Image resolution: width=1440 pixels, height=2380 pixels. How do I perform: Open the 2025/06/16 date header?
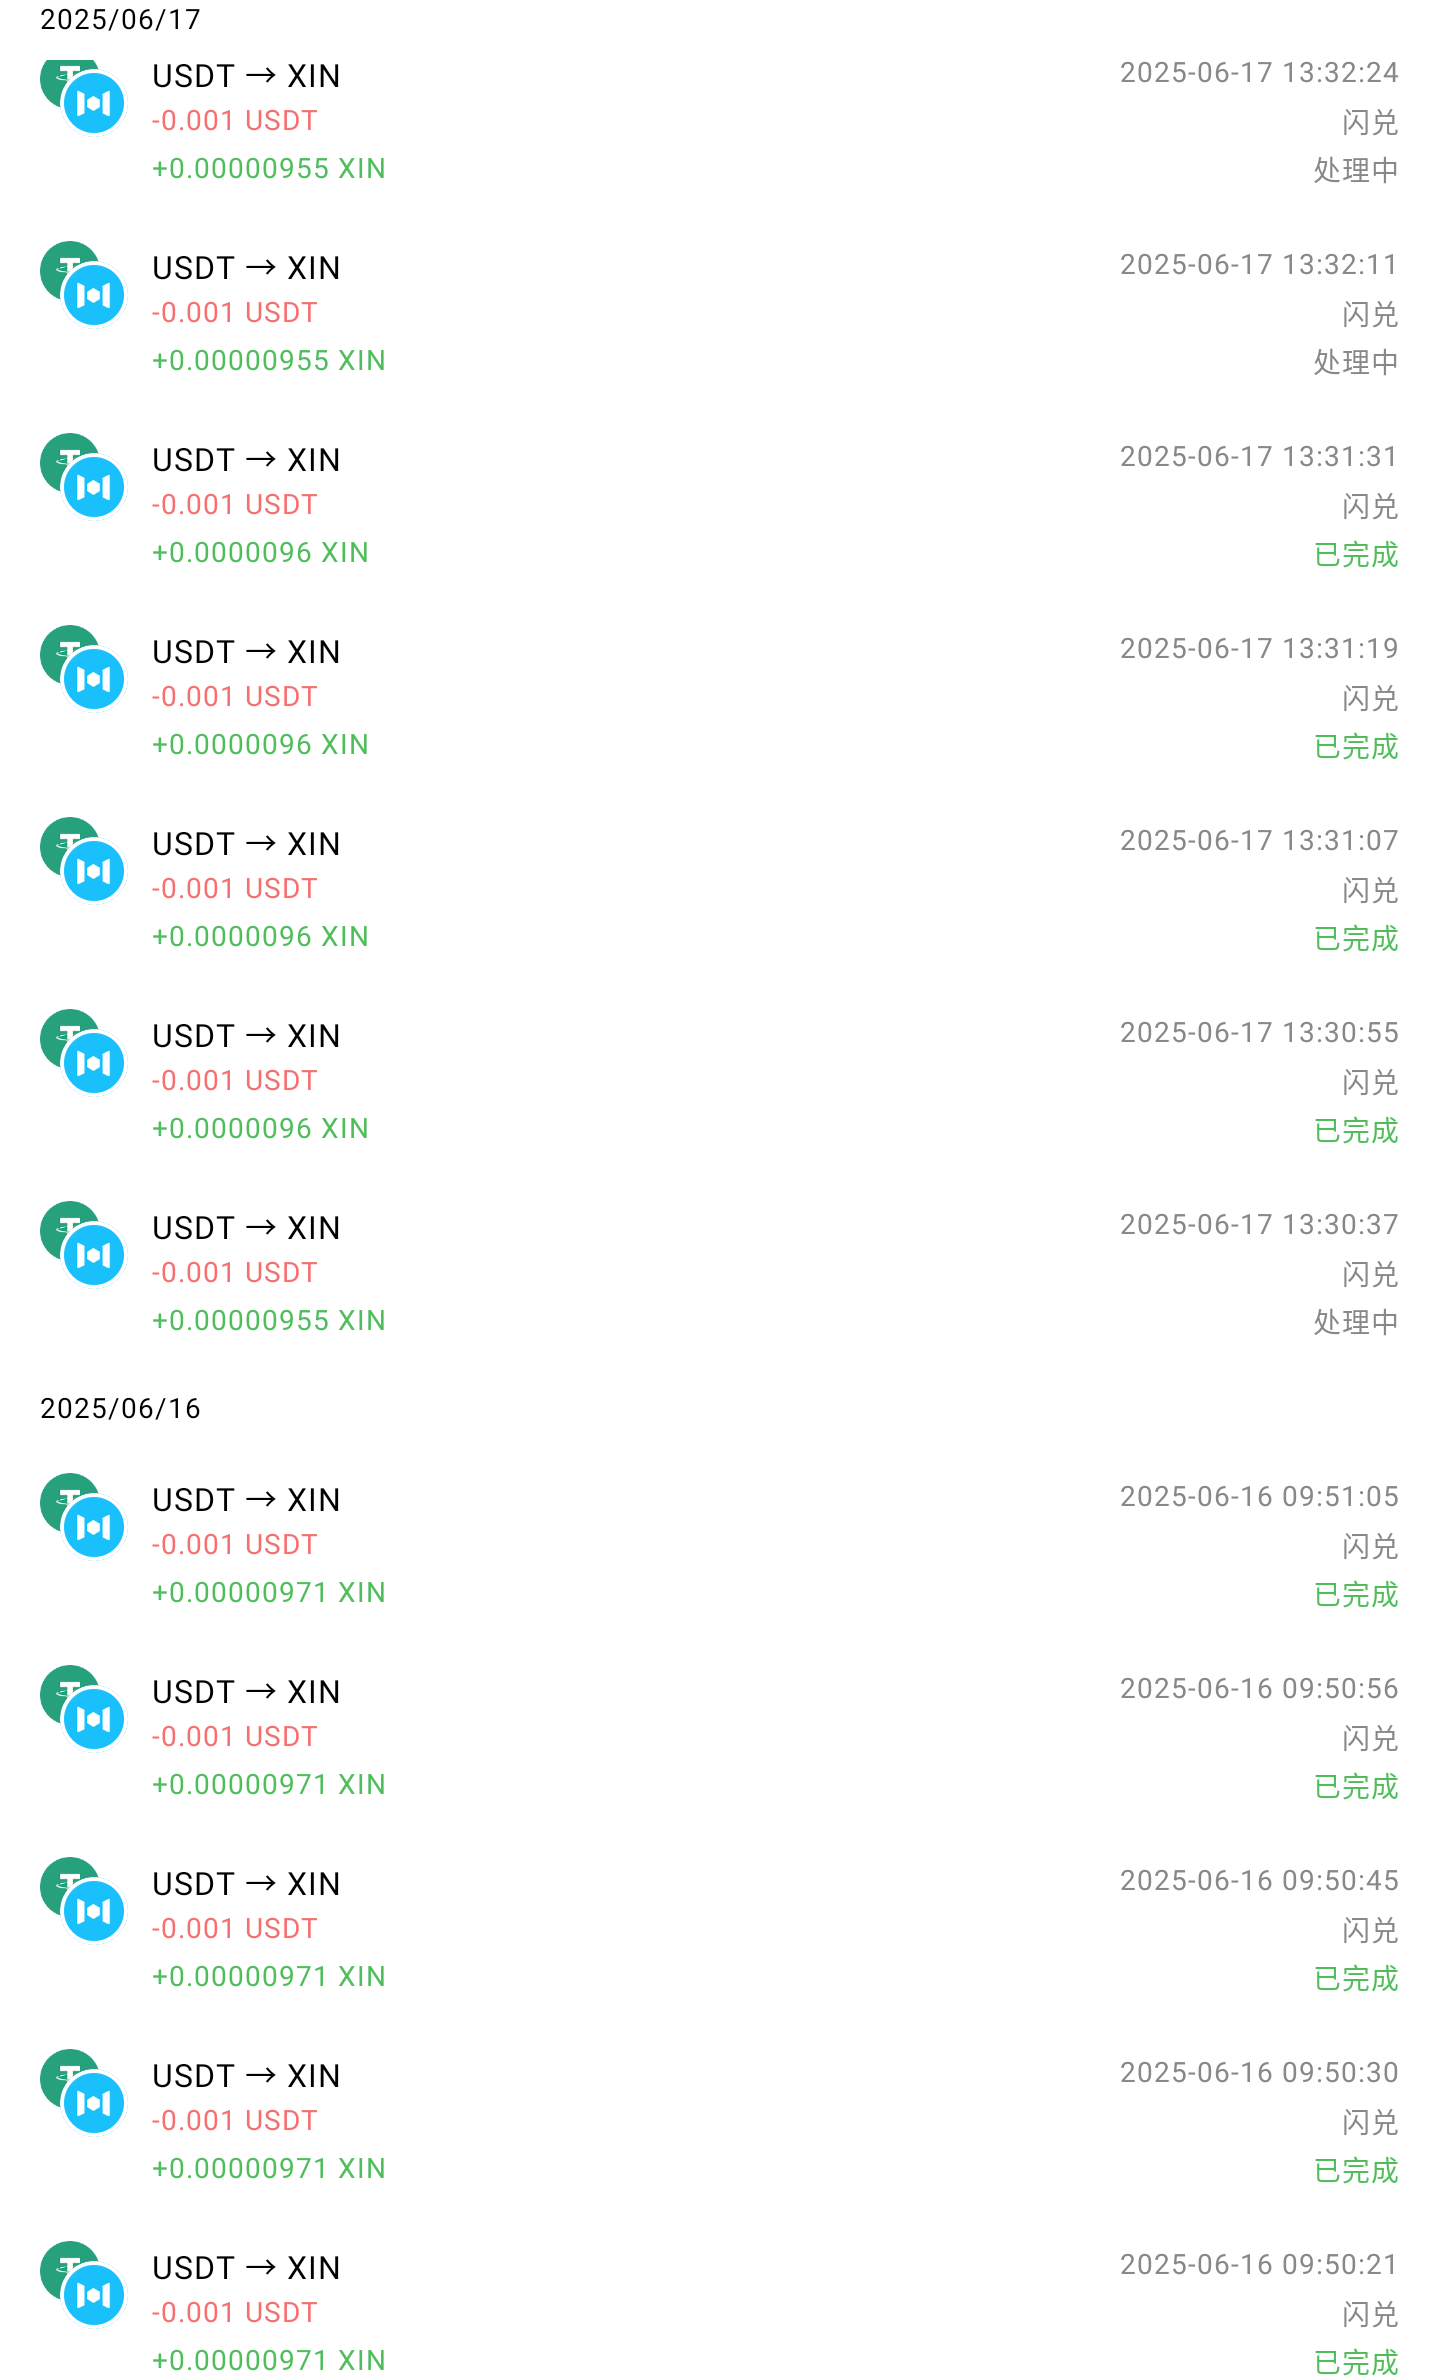click(120, 1409)
